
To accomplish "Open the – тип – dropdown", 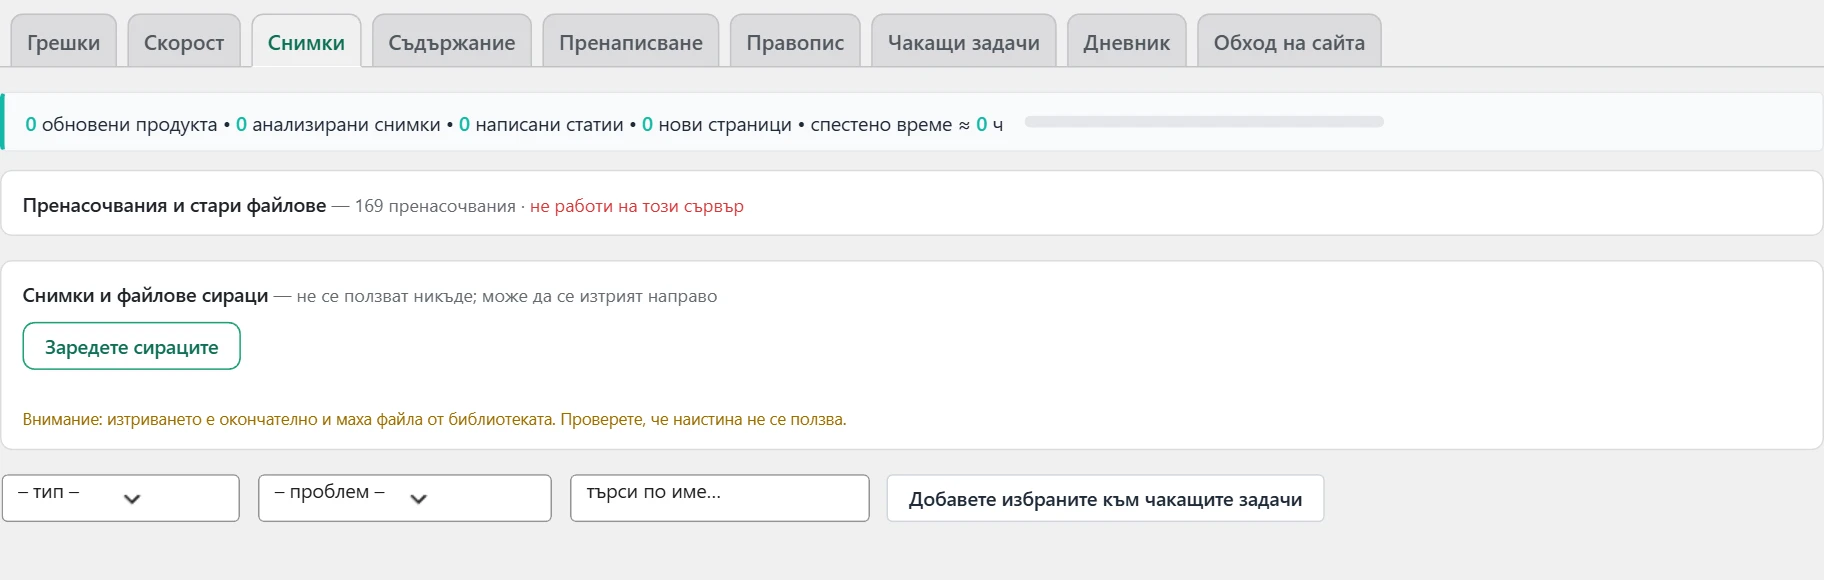I will (x=121, y=497).
